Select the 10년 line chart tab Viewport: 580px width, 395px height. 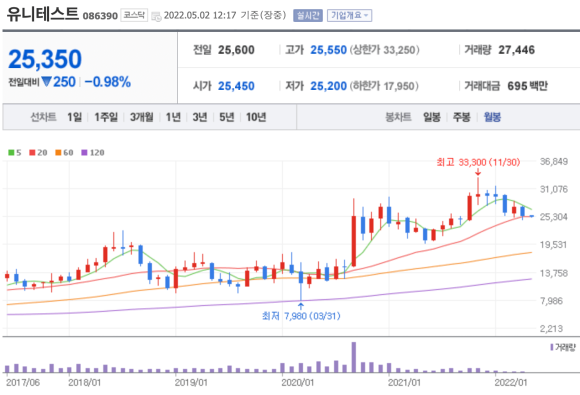[x=256, y=117]
